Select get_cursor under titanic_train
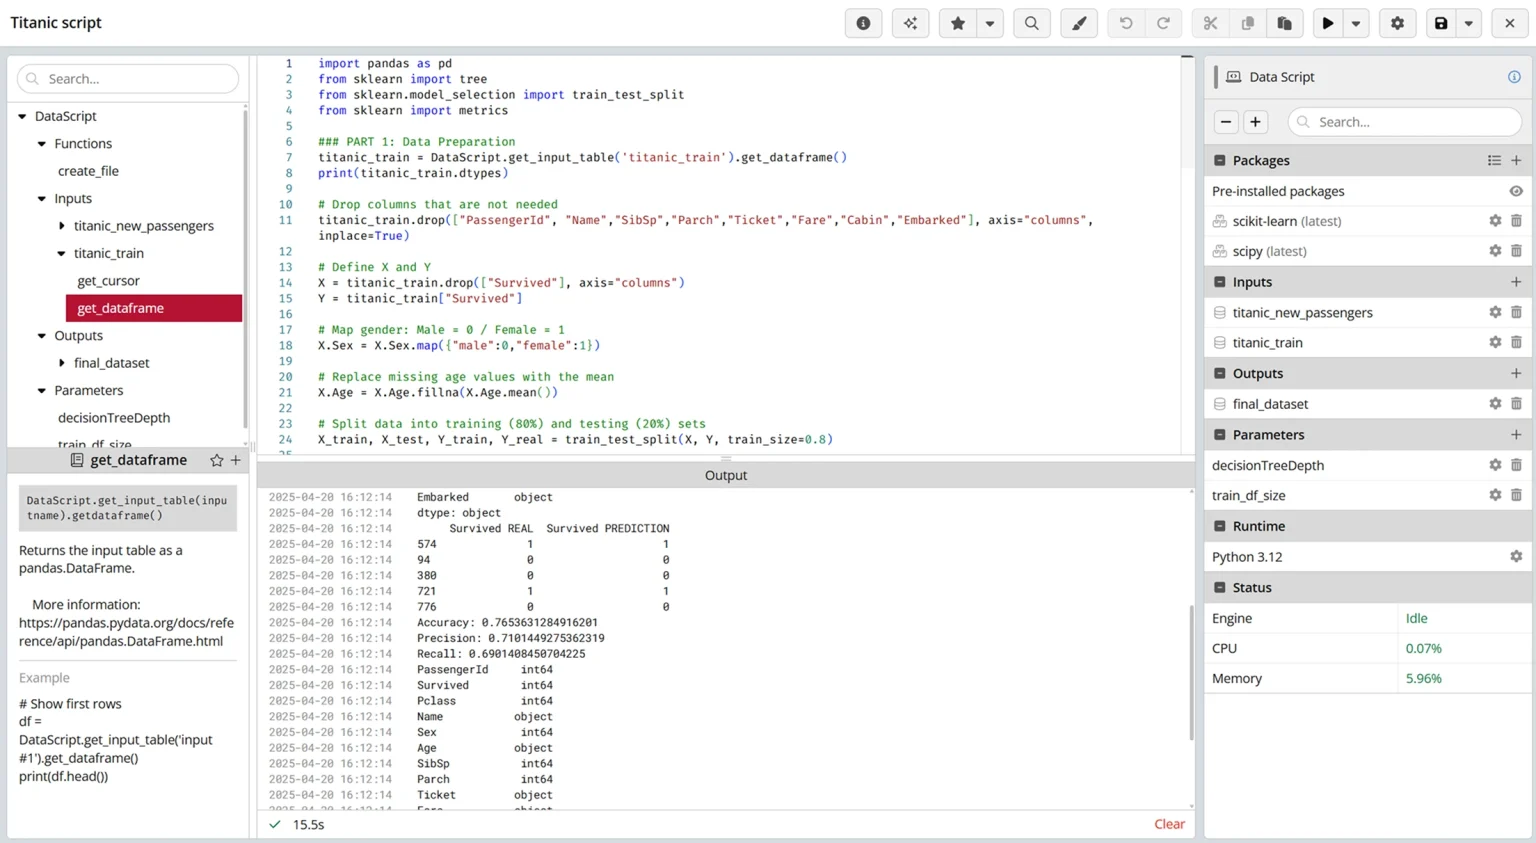This screenshot has width=1536, height=843. point(108,281)
